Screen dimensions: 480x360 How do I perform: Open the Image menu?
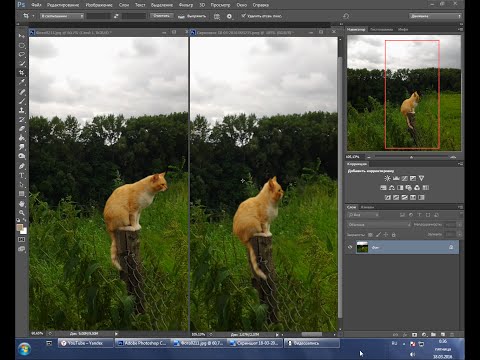click(99, 5)
